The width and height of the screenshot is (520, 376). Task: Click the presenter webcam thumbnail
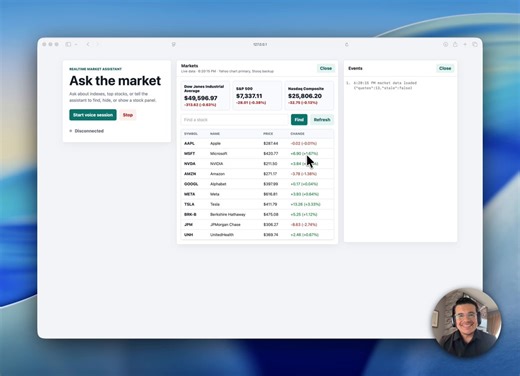click(467, 322)
